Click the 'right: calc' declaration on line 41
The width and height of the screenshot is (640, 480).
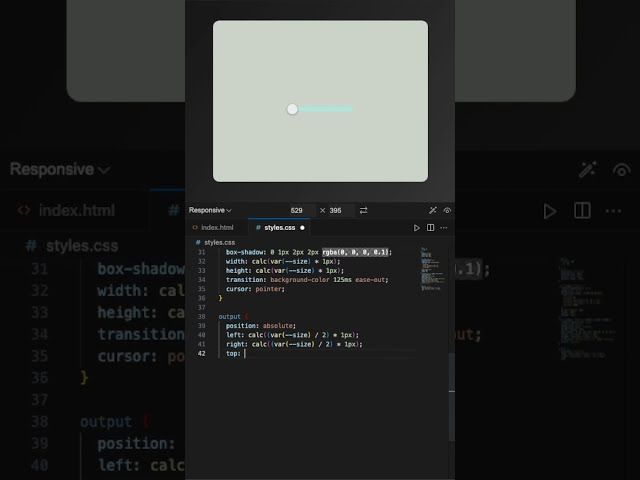tap(294, 344)
